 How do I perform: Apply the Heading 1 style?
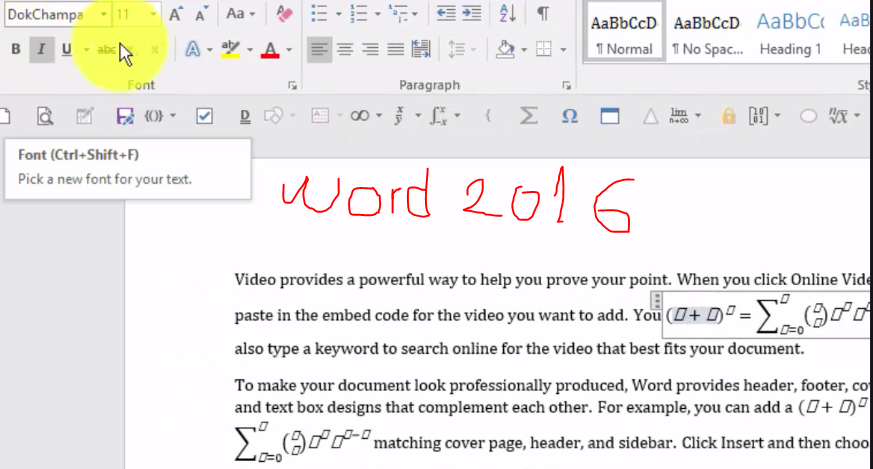click(x=790, y=31)
